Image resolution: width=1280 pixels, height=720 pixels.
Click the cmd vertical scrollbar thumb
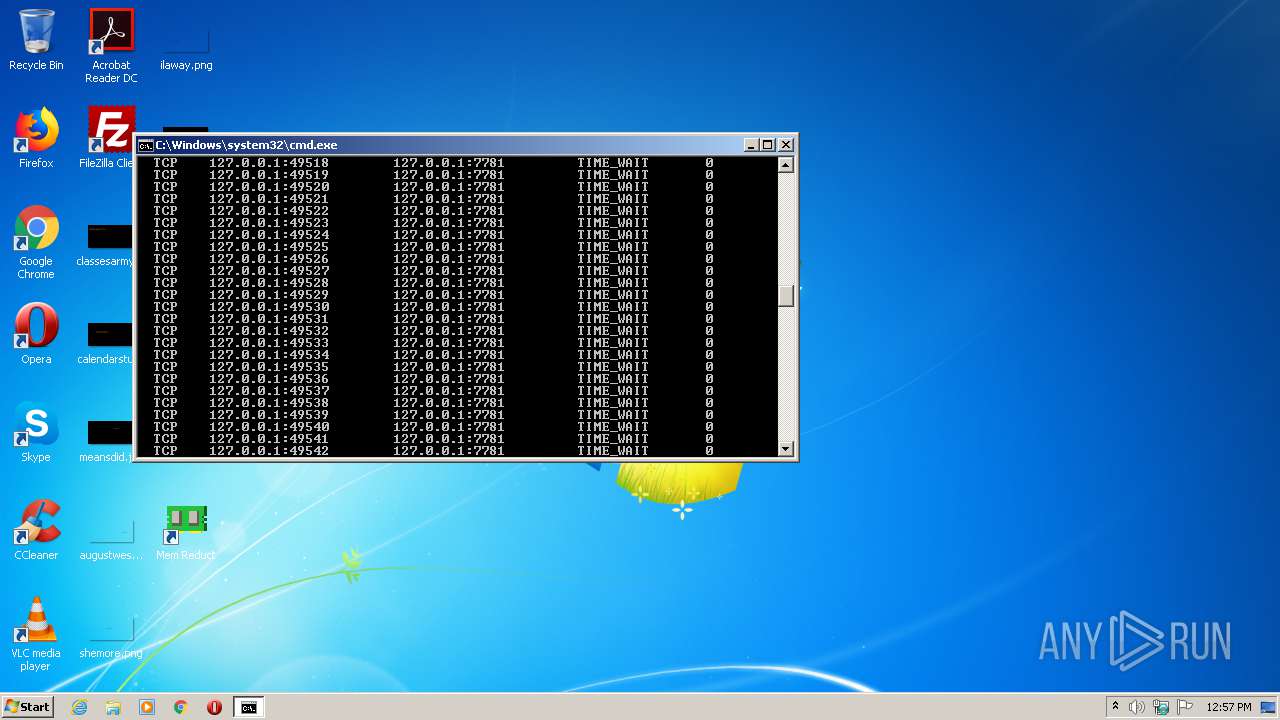click(x=786, y=295)
